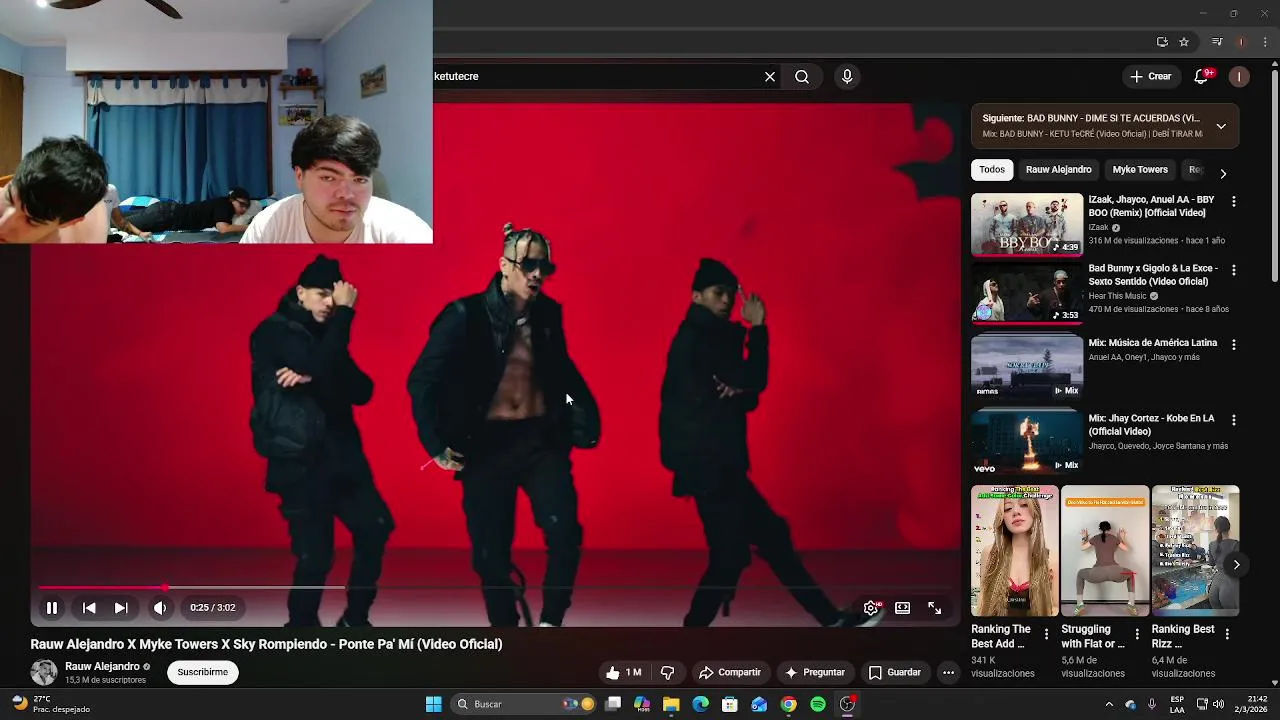Open Spotify from taskbar

click(x=818, y=704)
